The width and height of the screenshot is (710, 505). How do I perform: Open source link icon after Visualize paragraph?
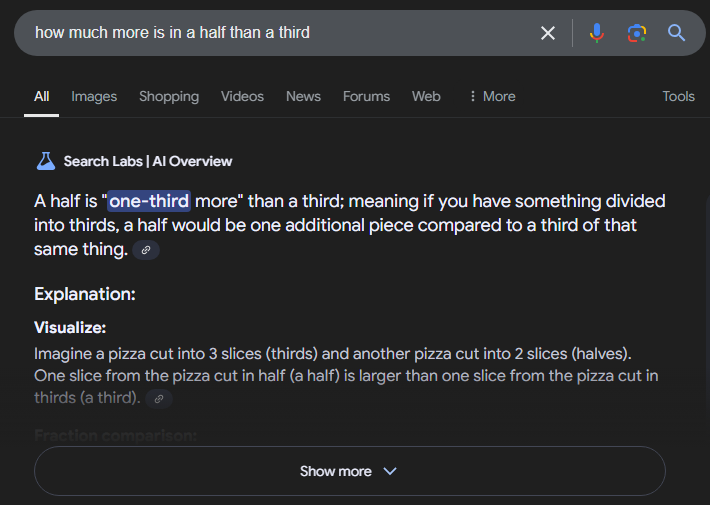coord(159,399)
